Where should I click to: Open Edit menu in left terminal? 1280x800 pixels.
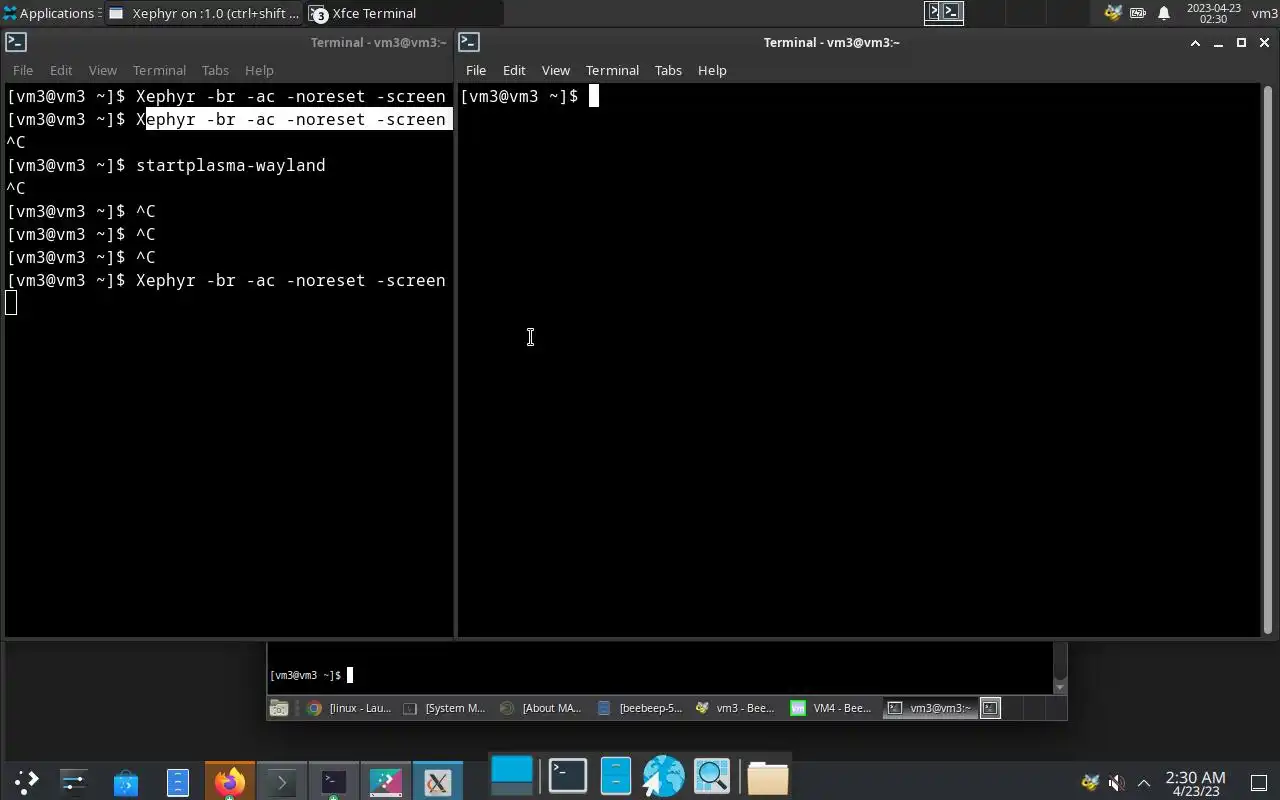click(x=61, y=70)
